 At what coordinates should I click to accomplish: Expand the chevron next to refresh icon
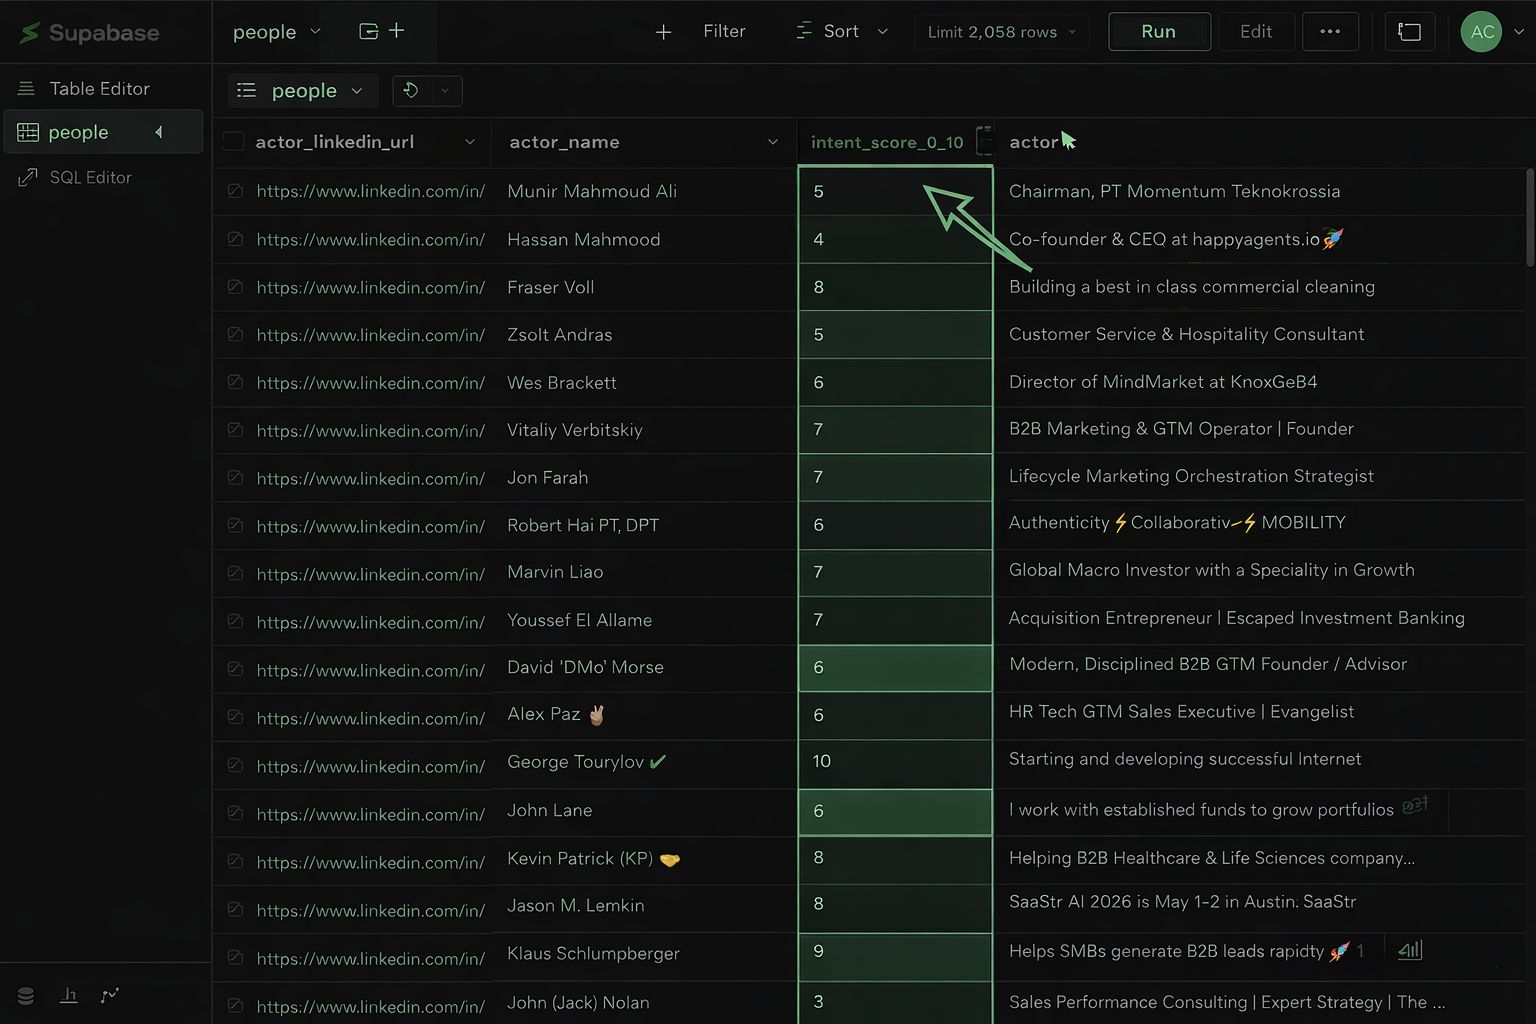tap(445, 91)
